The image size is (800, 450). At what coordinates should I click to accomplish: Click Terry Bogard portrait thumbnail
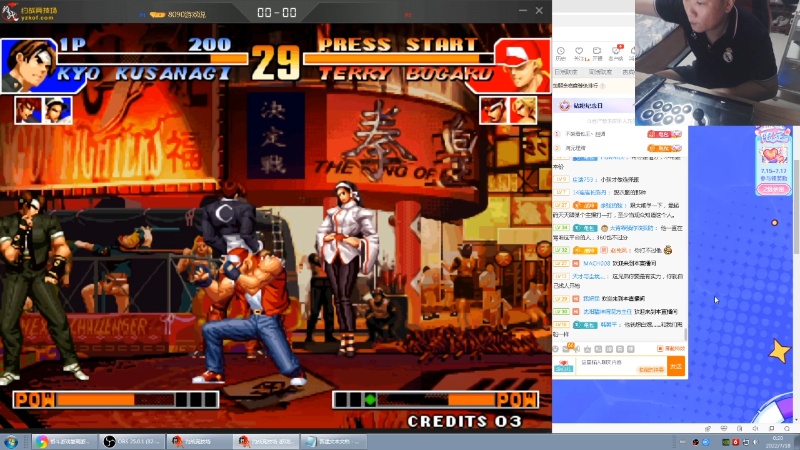coord(523,65)
